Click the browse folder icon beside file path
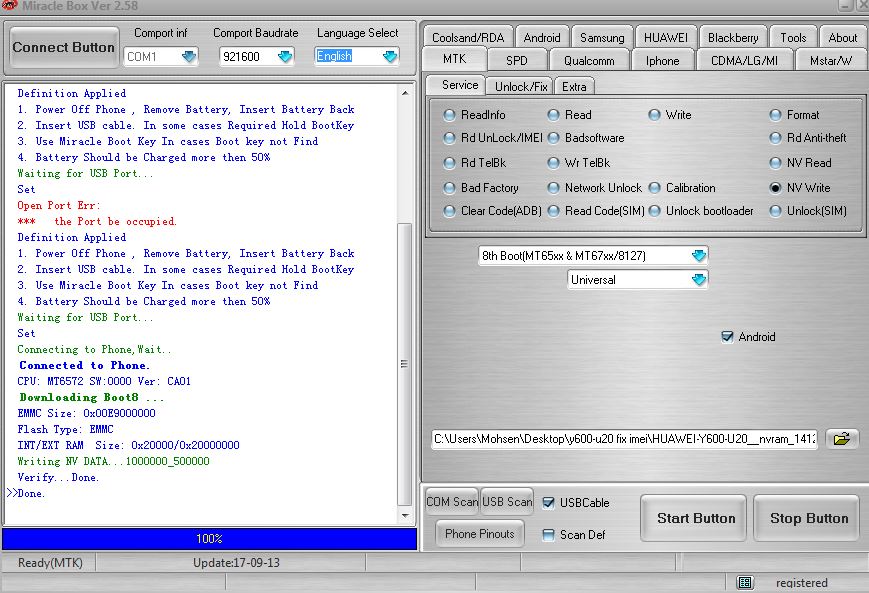 [x=841, y=439]
